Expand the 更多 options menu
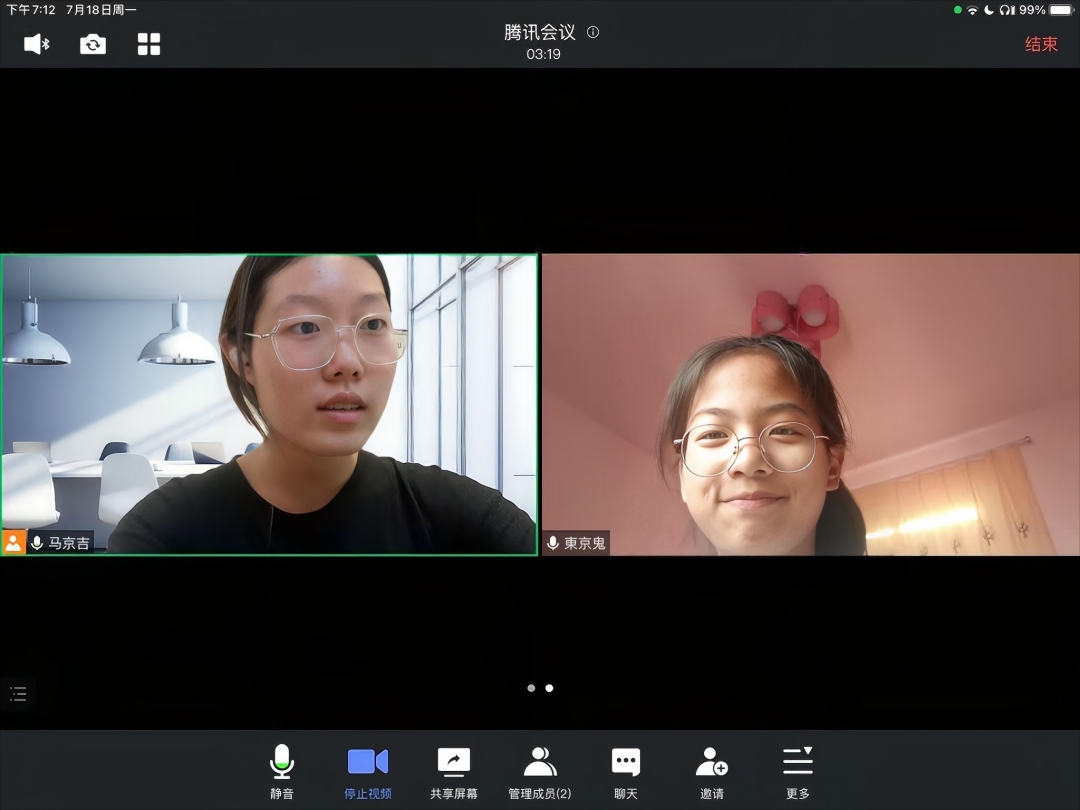This screenshot has height=810, width=1080. (798, 772)
